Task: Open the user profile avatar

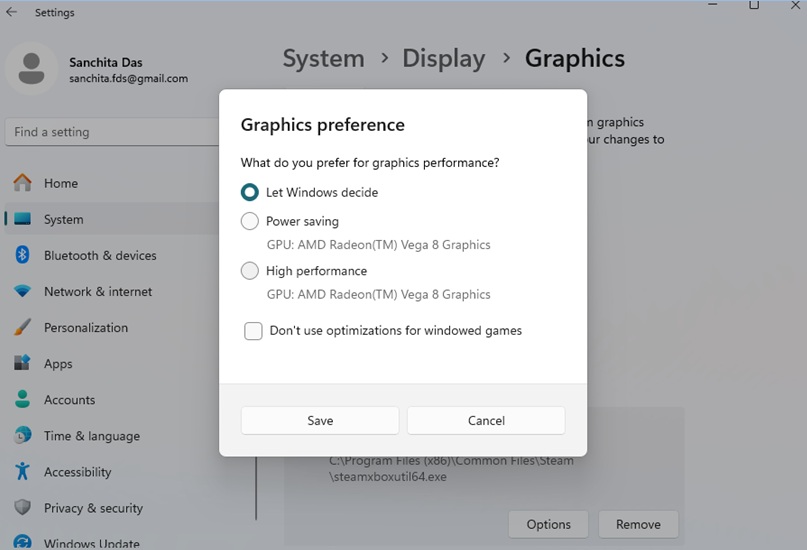Action: click(x=31, y=68)
